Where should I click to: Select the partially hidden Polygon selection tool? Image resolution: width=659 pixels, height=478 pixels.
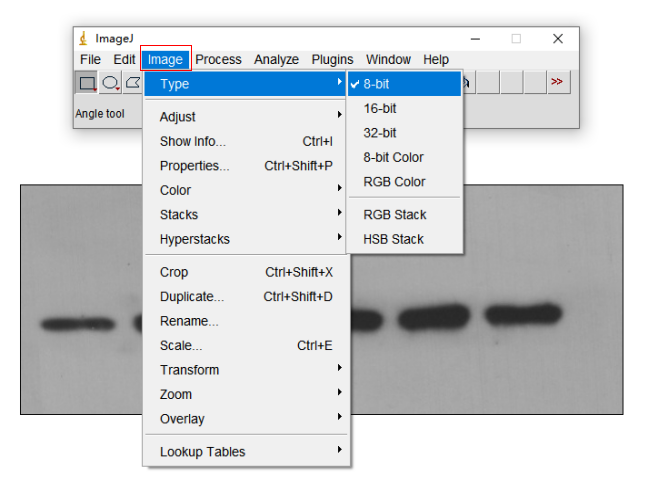133,84
